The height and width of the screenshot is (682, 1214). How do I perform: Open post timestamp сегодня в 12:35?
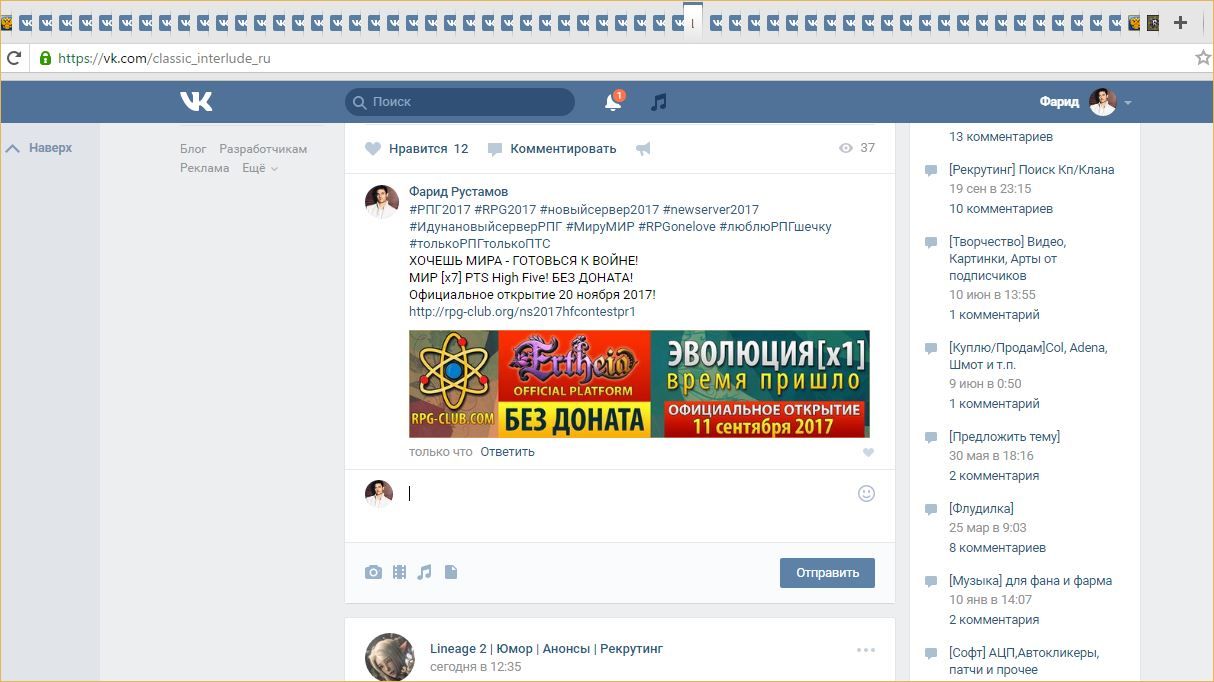point(475,667)
